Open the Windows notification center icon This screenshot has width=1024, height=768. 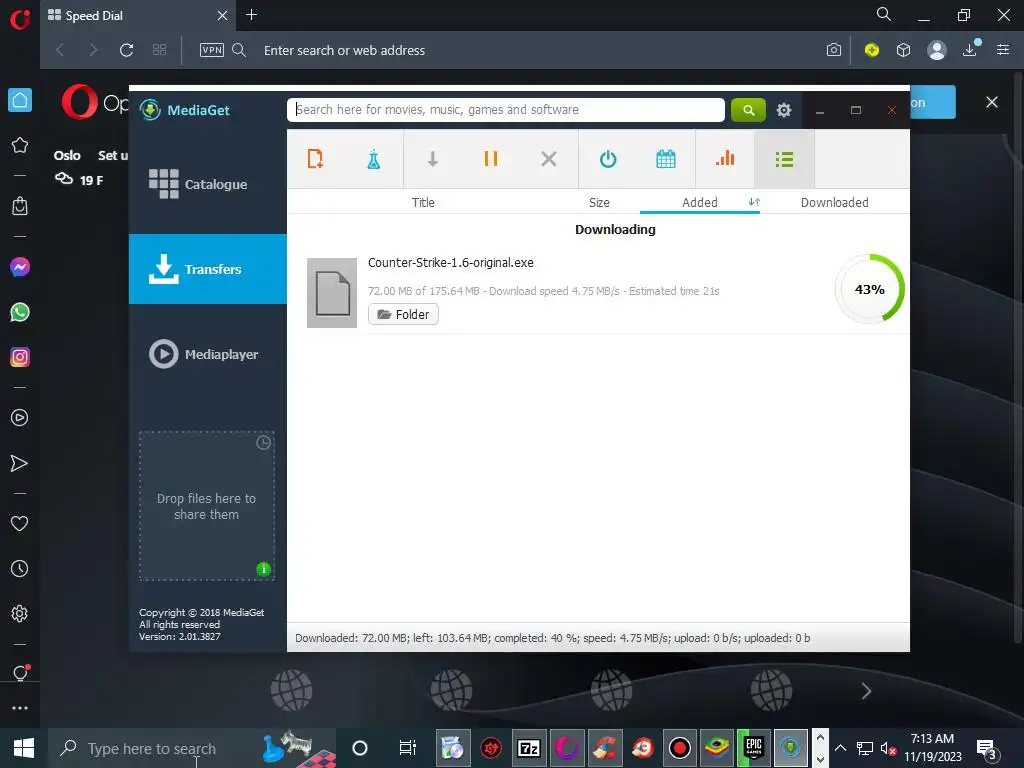coord(985,749)
